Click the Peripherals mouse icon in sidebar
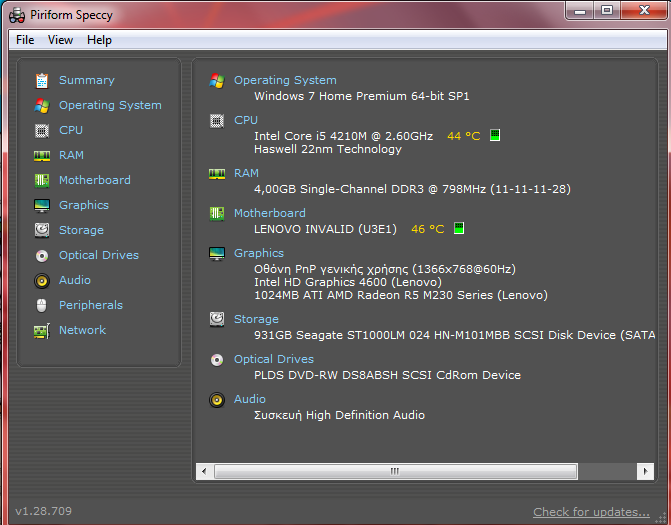Image resolution: width=671 pixels, height=525 pixels. pos(42,306)
